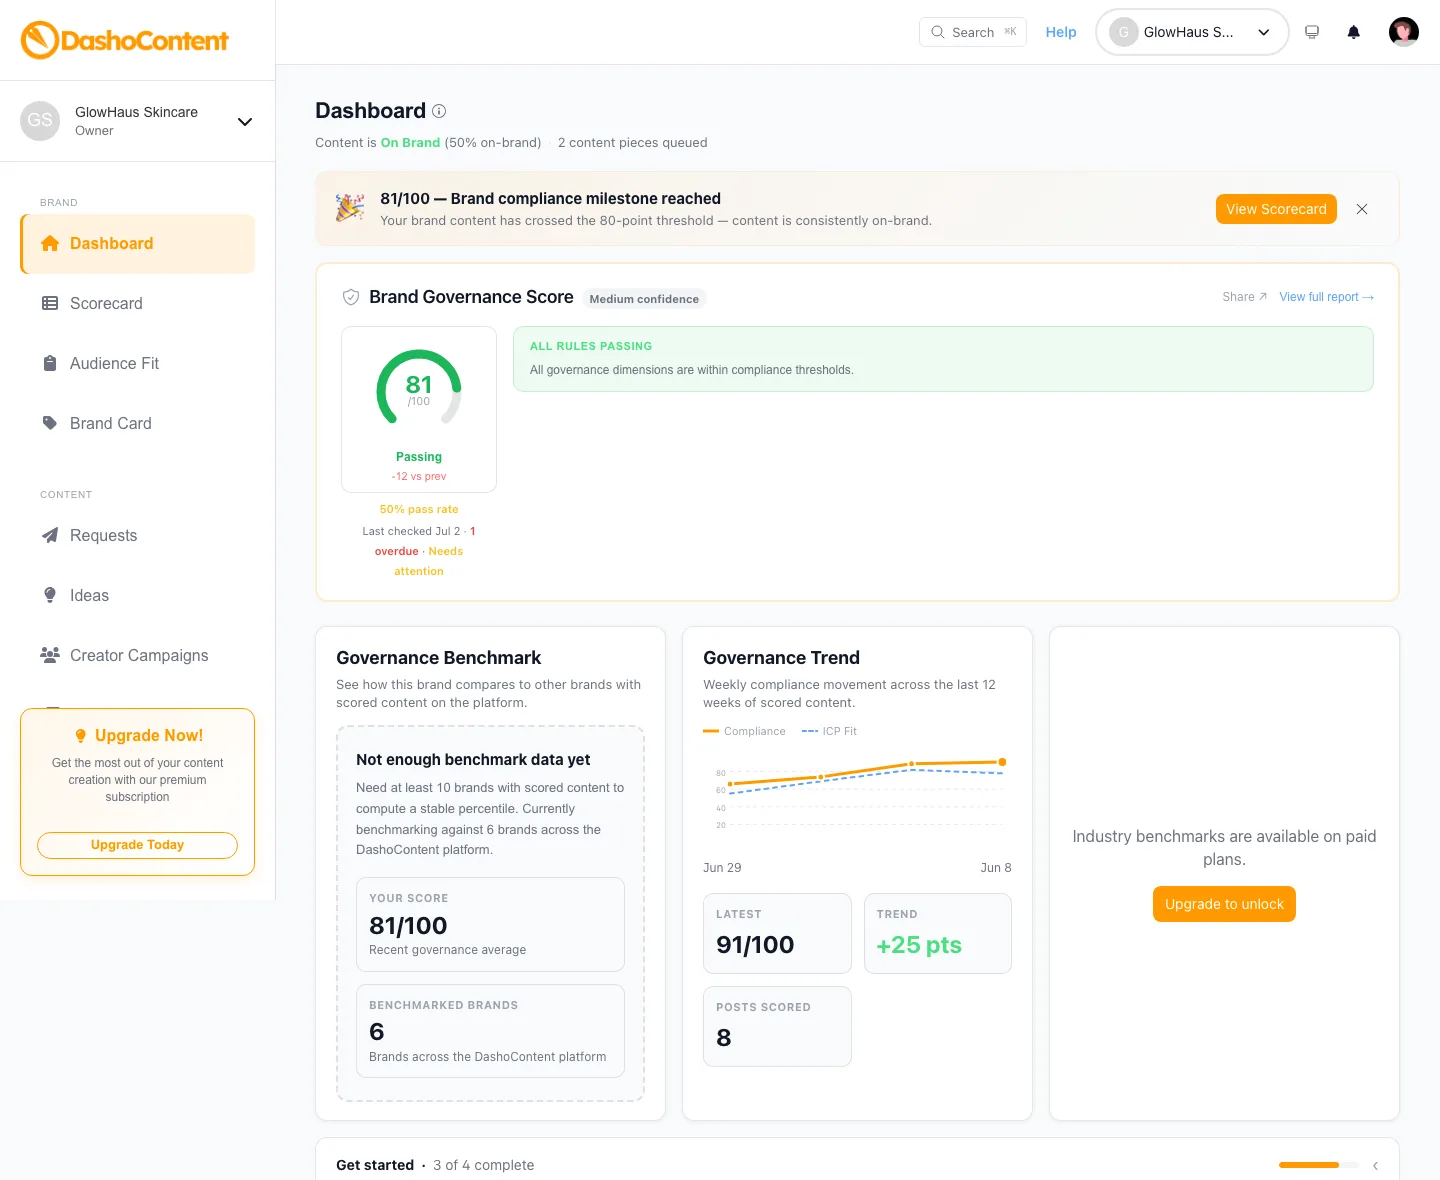The height and width of the screenshot is (1180, 1440).
Task: Dismiss the milestone banner
Action: (x=1362, y=209)
